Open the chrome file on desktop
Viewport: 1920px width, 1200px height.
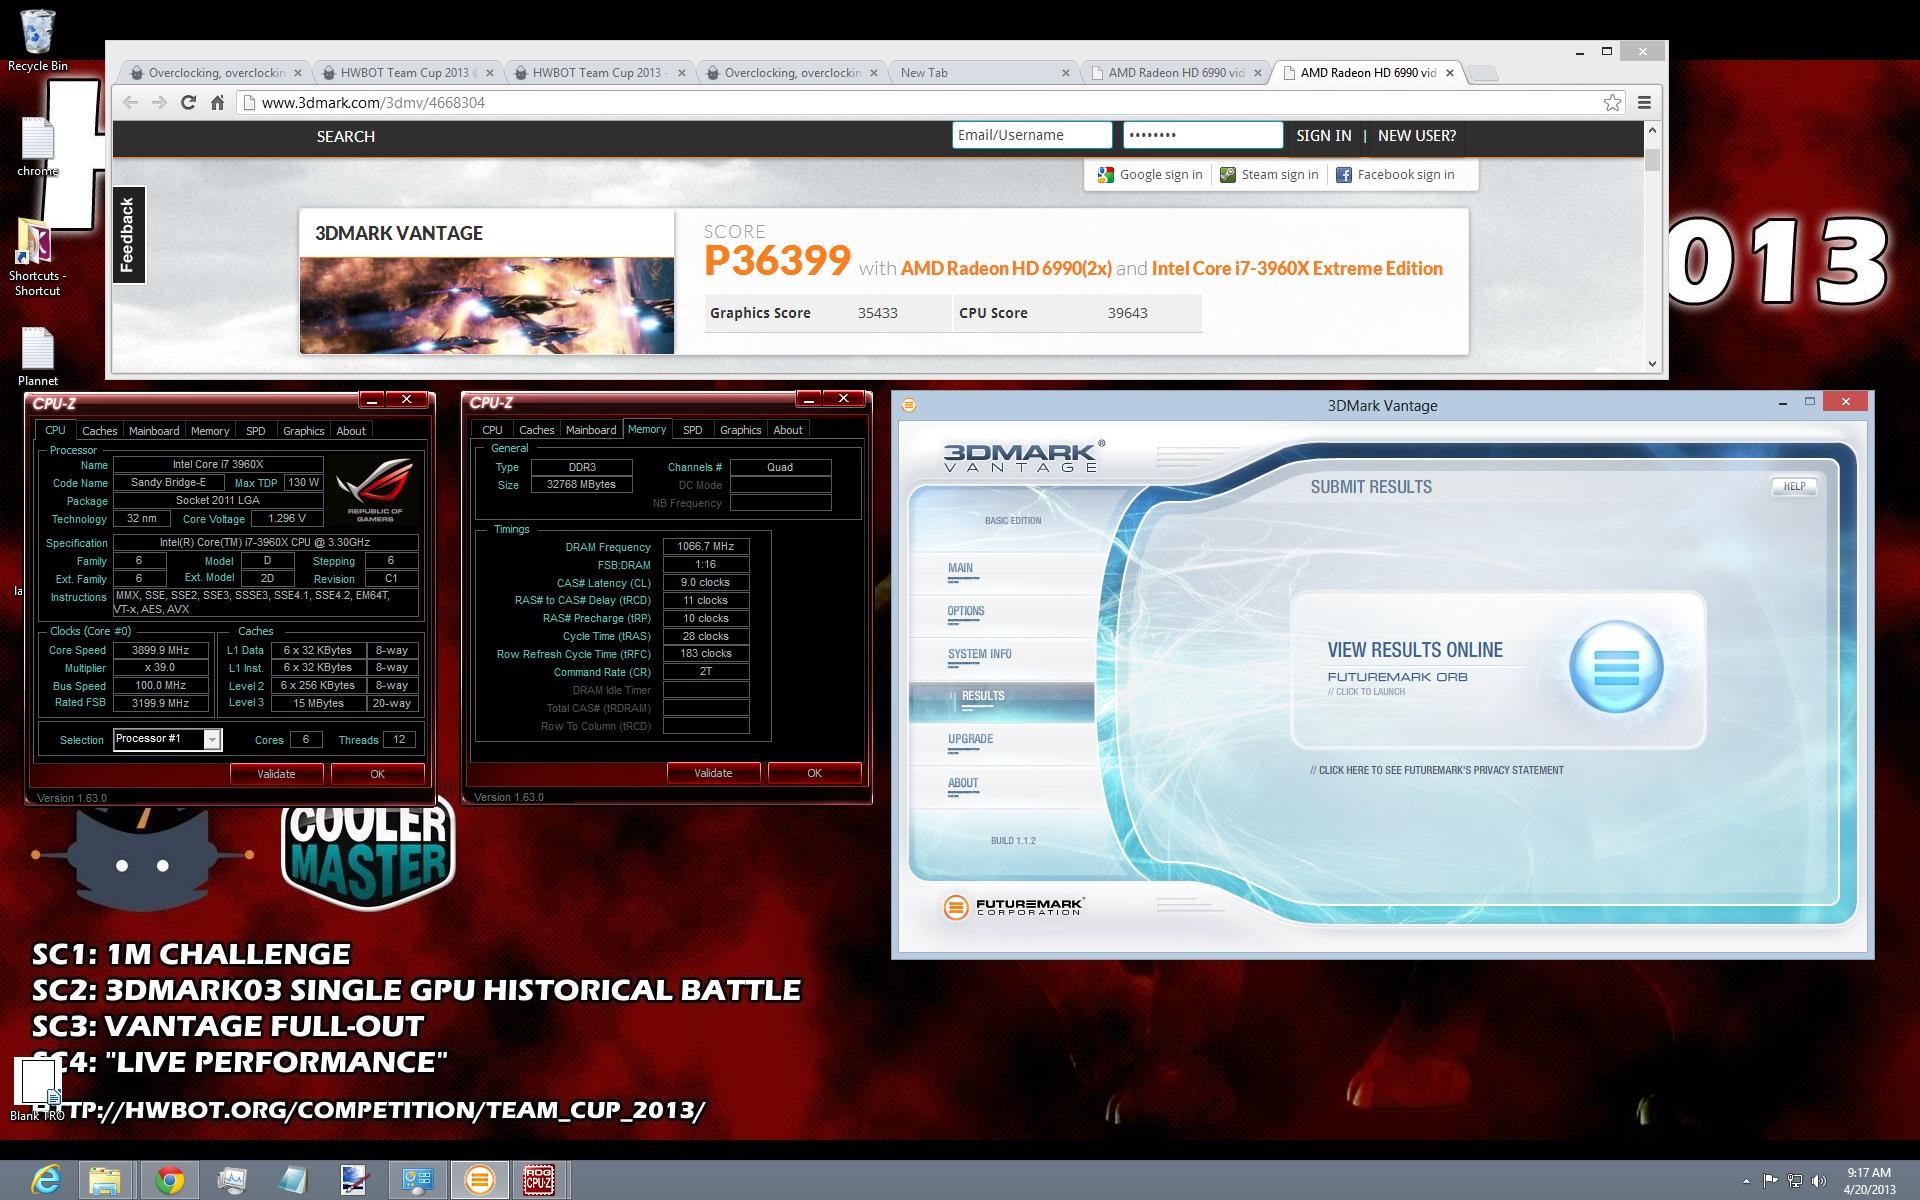pyautogui.click(x=38, y=147)
